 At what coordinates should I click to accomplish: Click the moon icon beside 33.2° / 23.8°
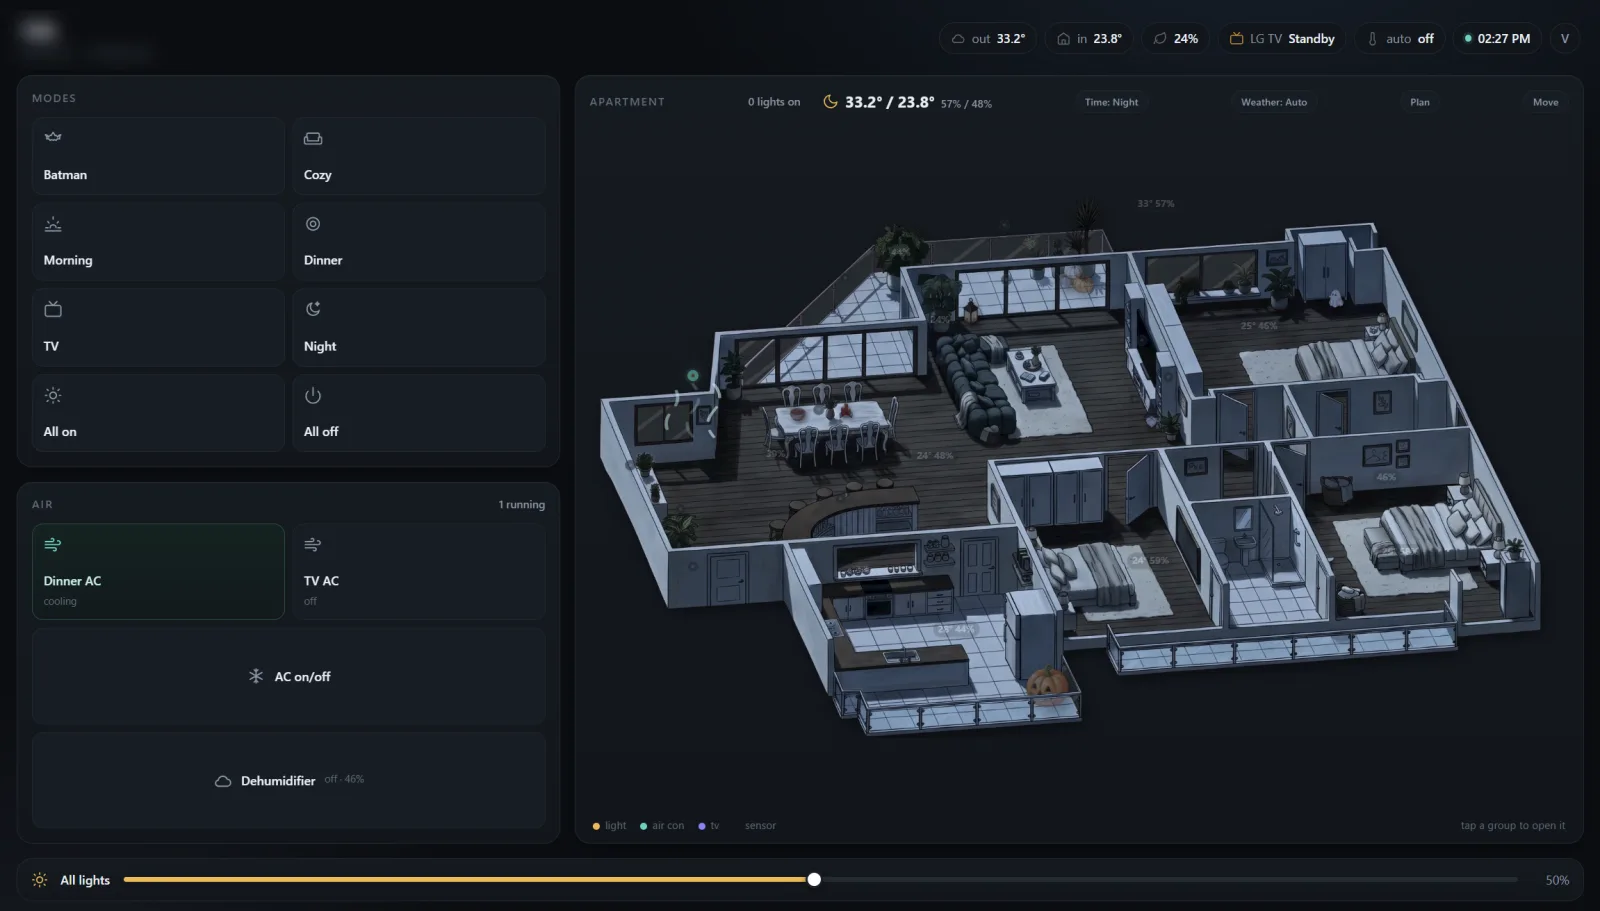tap(830, 102)
